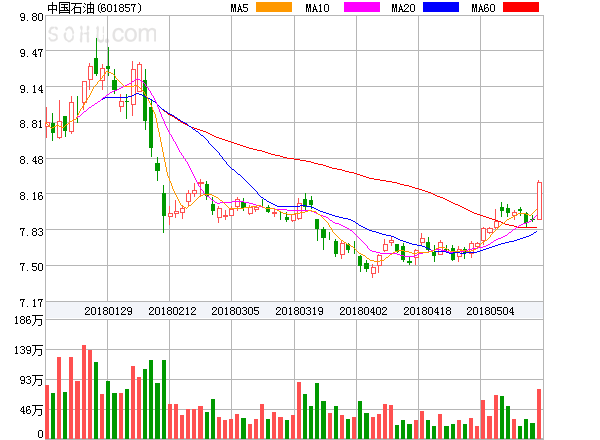Click the 20180402 date label
Image resolution: width=600 pixels, height=440 pixels.
[x=363, y=311]
